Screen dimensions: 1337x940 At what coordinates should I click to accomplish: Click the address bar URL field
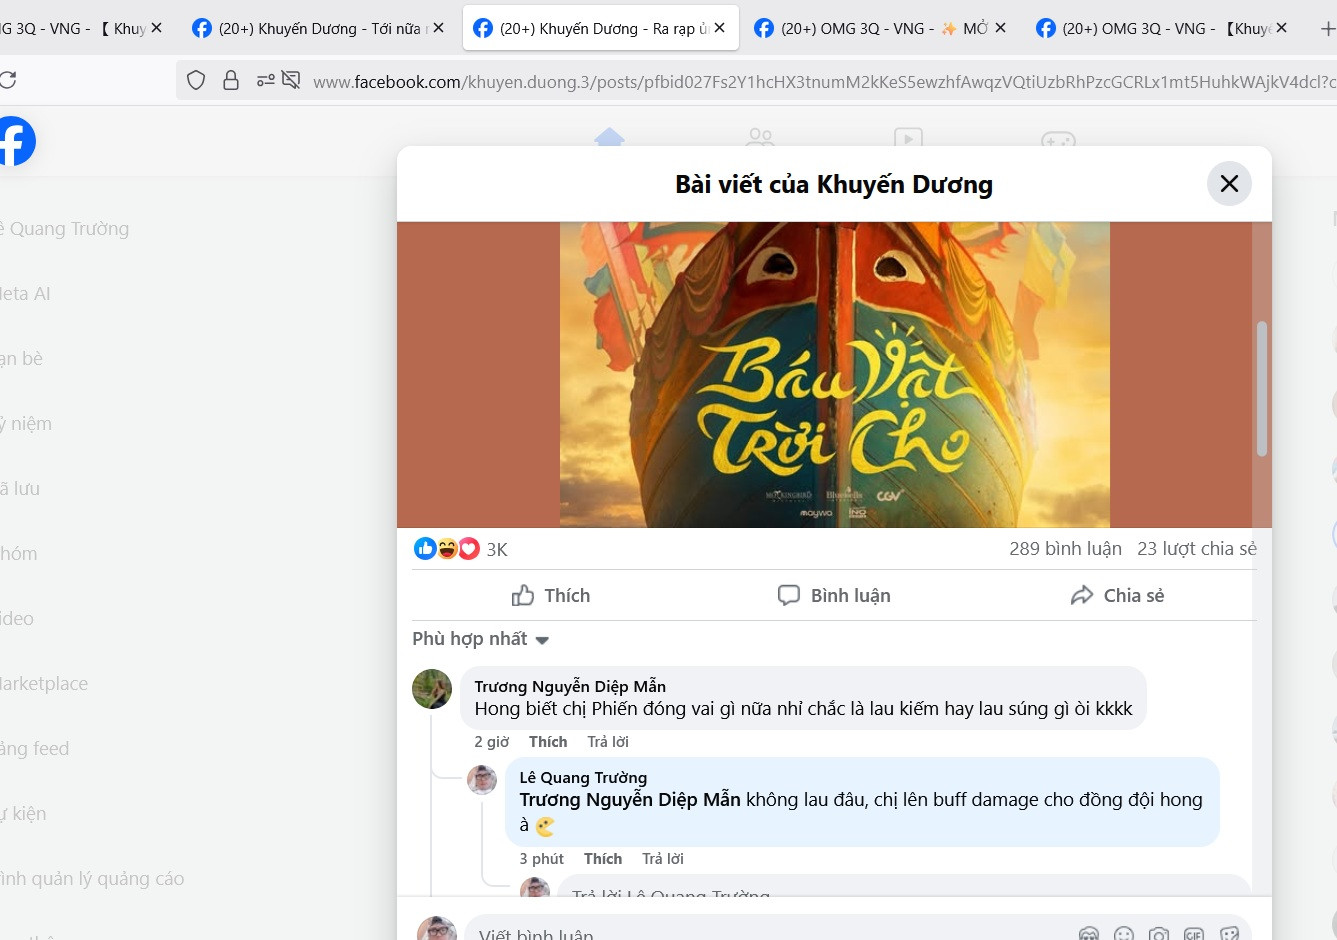pyautogui.click(x=824, y=82)
